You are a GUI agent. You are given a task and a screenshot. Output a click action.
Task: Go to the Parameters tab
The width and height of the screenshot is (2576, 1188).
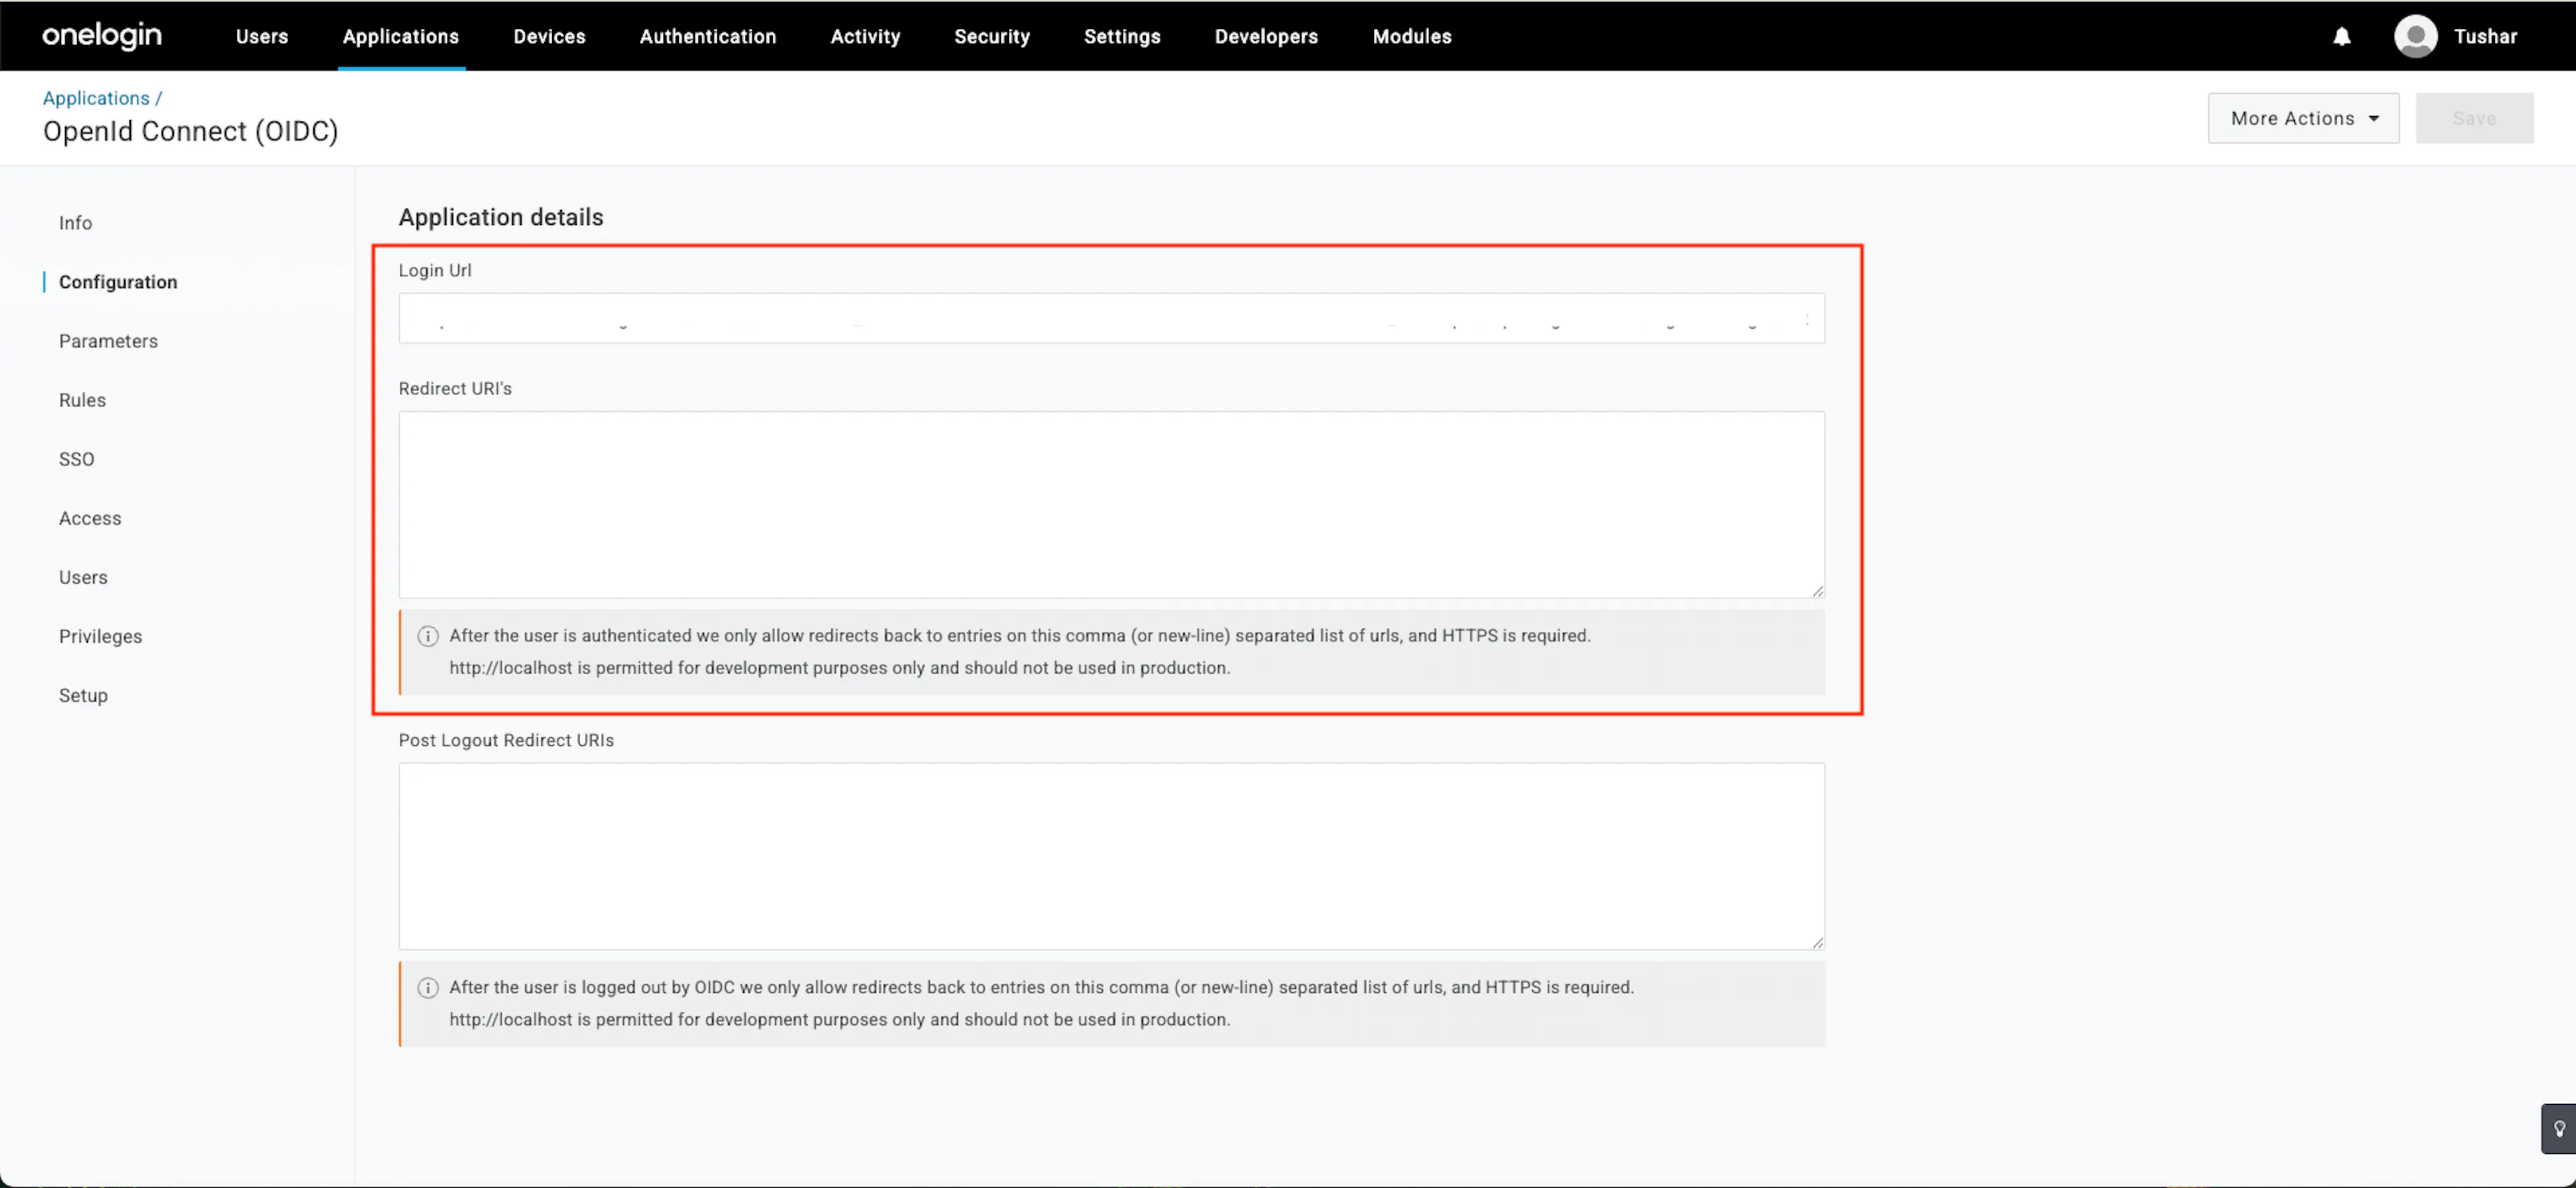click(108, 341)
